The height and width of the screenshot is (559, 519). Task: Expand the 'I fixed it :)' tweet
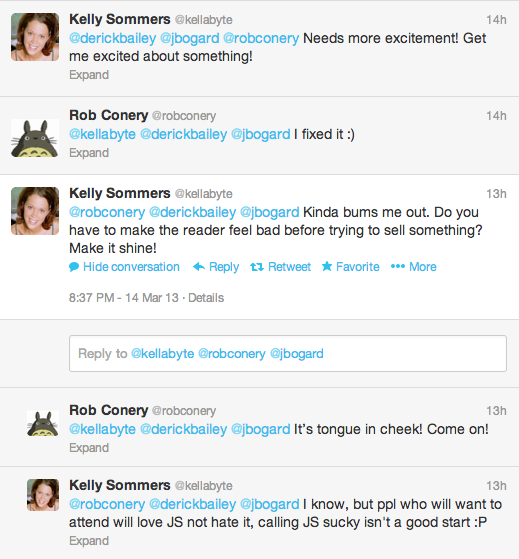[x=89, y=153]
